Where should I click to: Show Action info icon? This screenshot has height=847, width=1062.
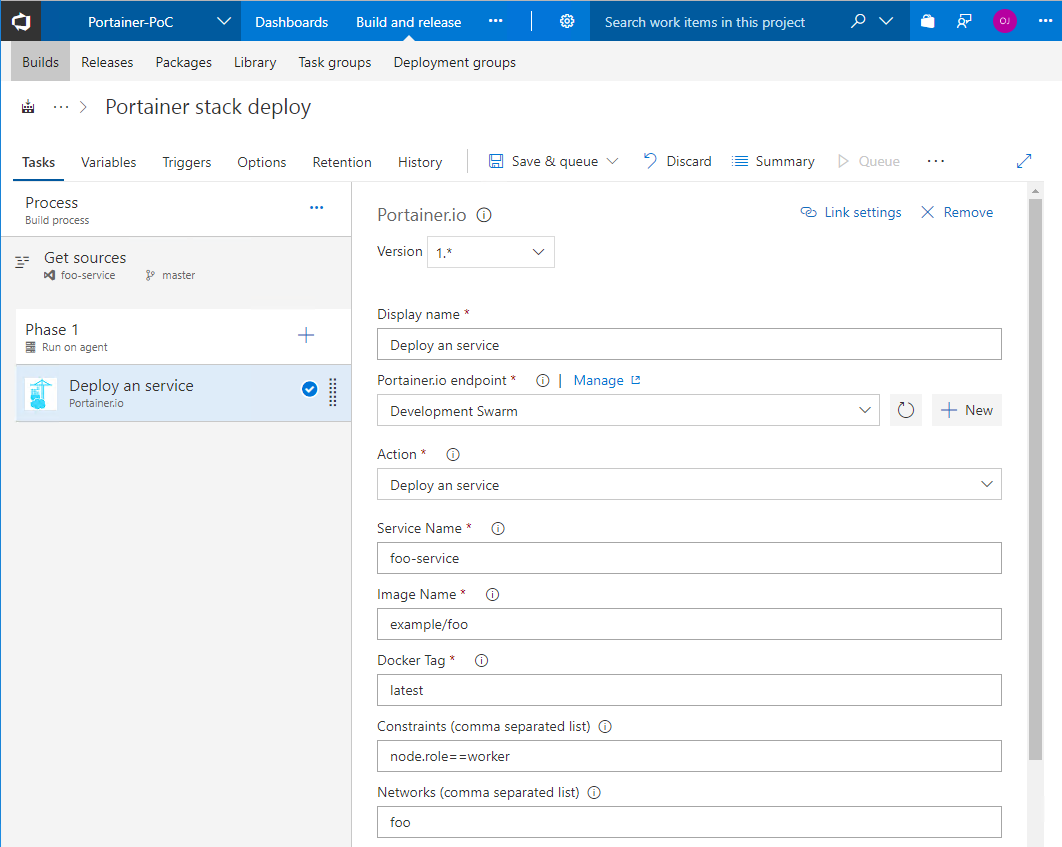pyautogui.click(x=453, y=455)
